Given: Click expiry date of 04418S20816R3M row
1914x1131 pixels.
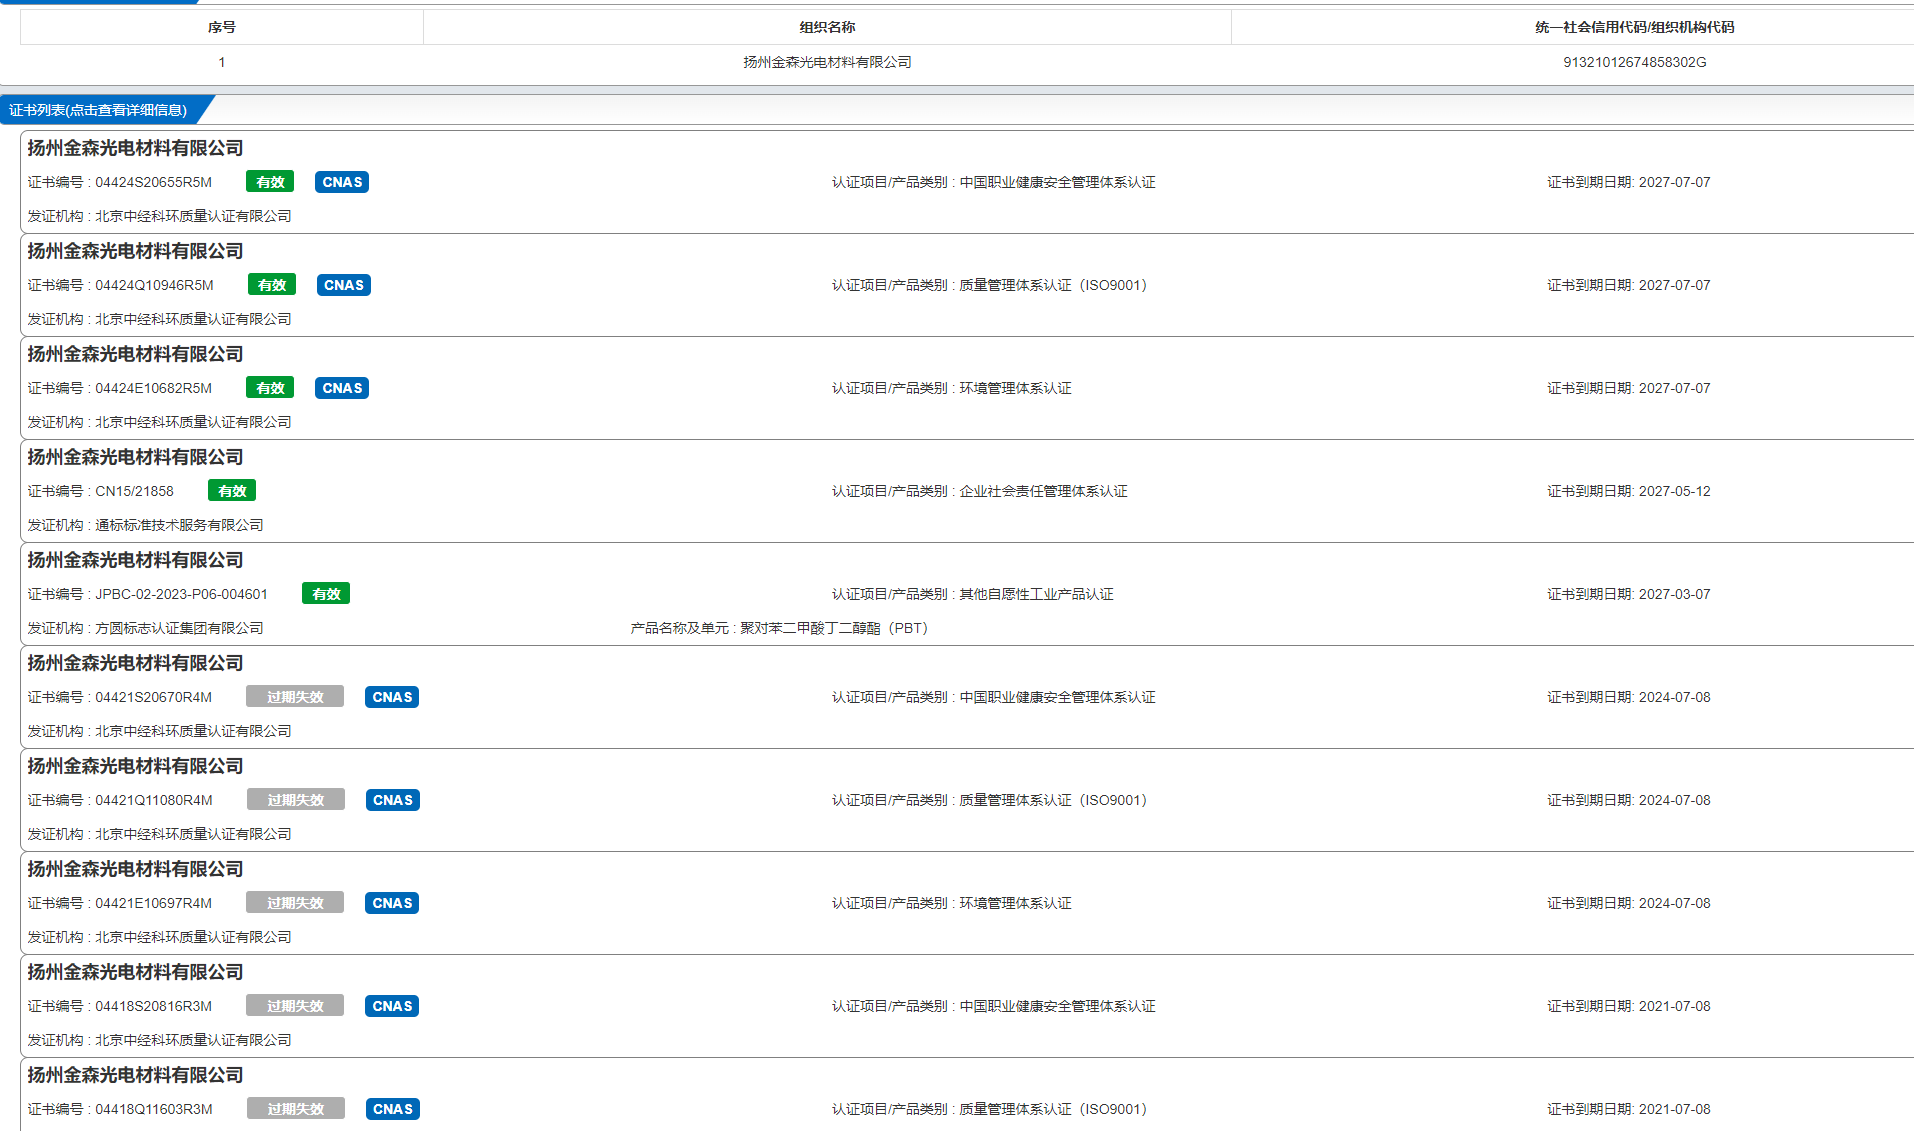Looking at the screenshot, I should point(1674,1006).
